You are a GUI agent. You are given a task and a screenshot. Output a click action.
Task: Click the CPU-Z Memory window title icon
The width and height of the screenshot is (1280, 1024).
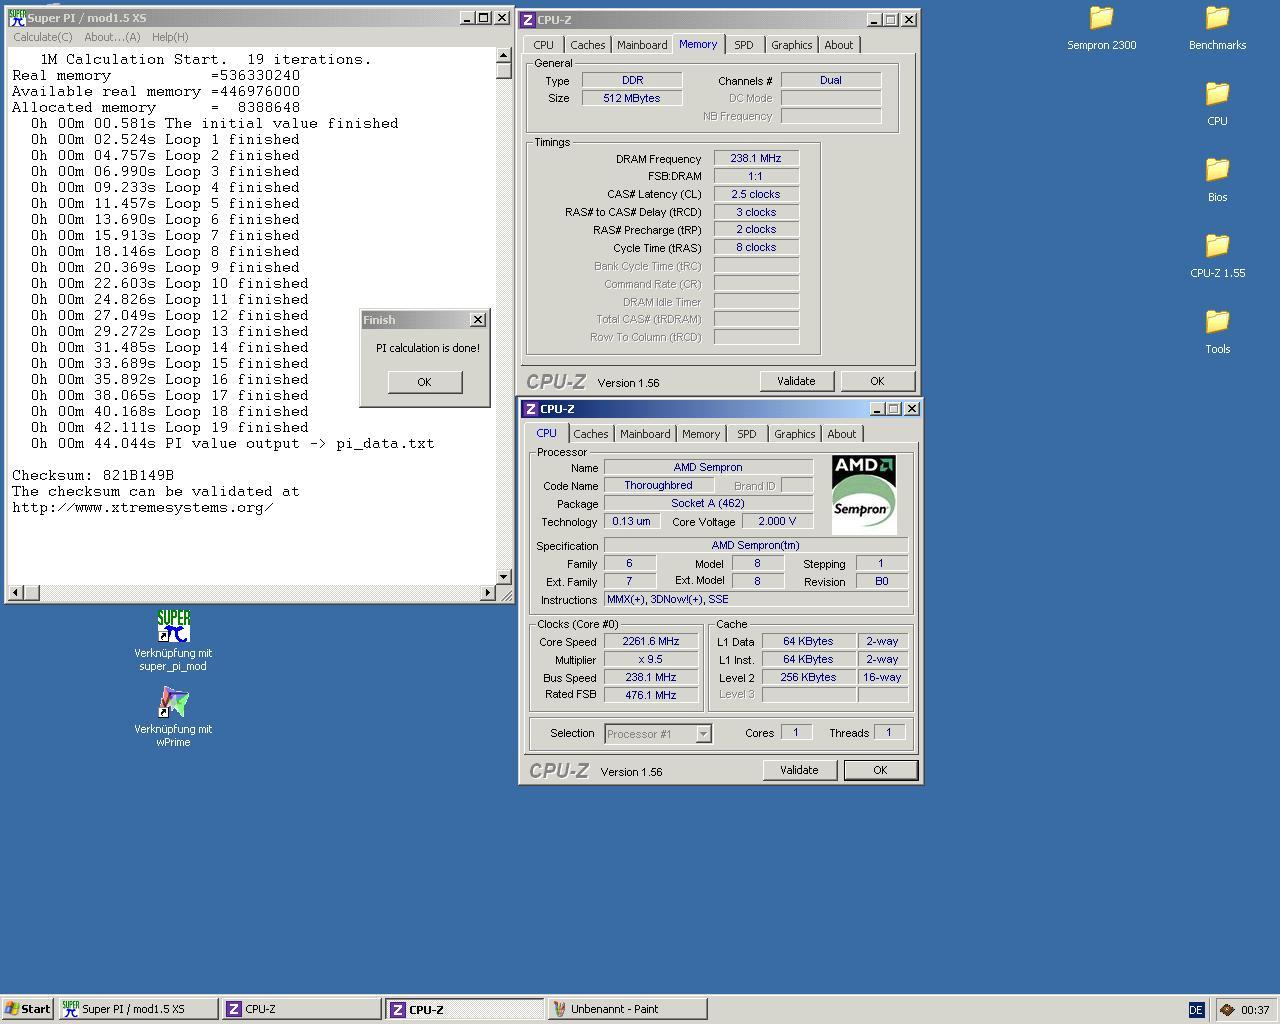point(528,19)
